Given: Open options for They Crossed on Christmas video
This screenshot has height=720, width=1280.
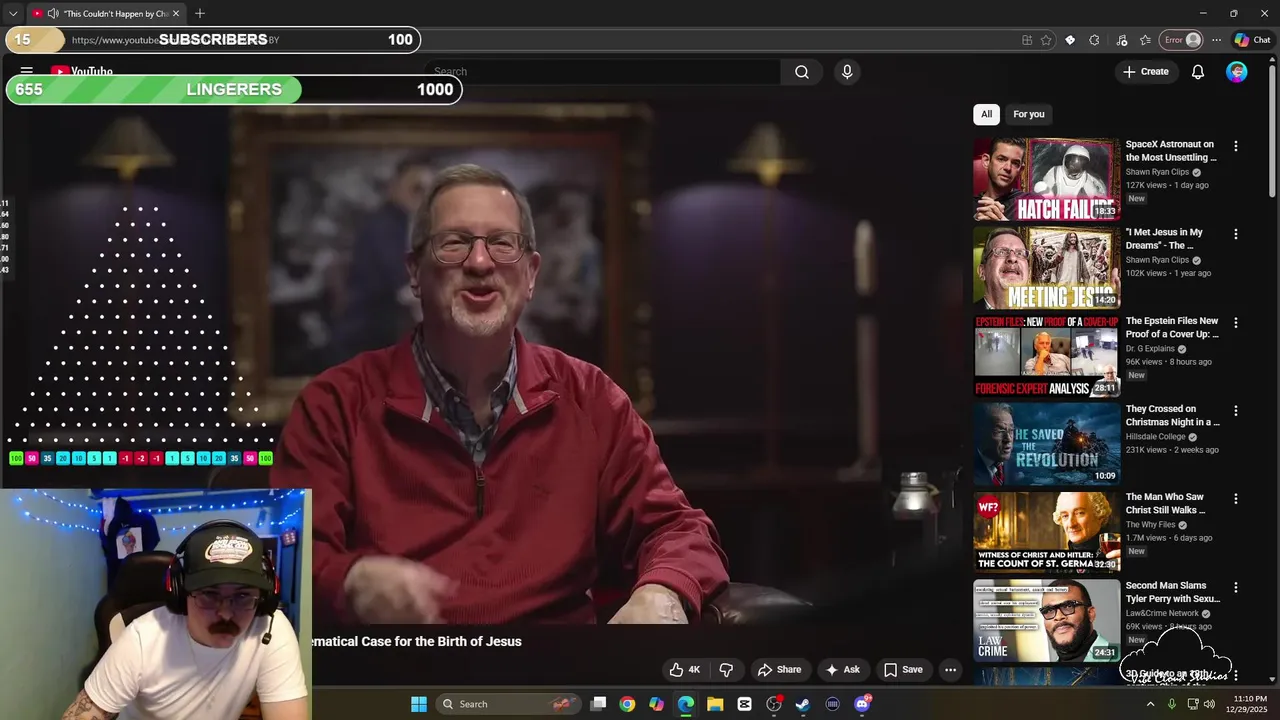Looking at the screenshot, I should coord(1236,411).
